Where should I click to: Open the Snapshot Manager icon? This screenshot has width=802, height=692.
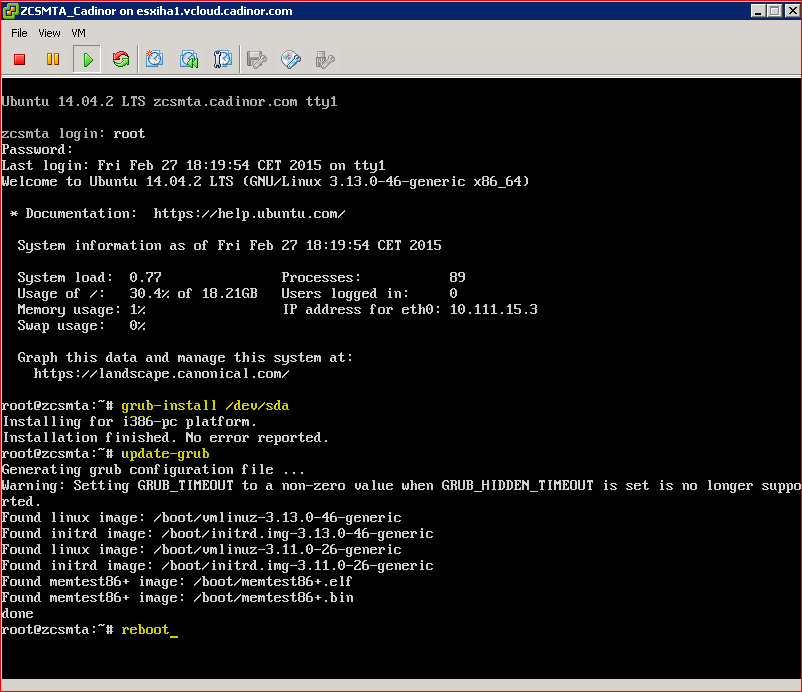click(222, 59)
